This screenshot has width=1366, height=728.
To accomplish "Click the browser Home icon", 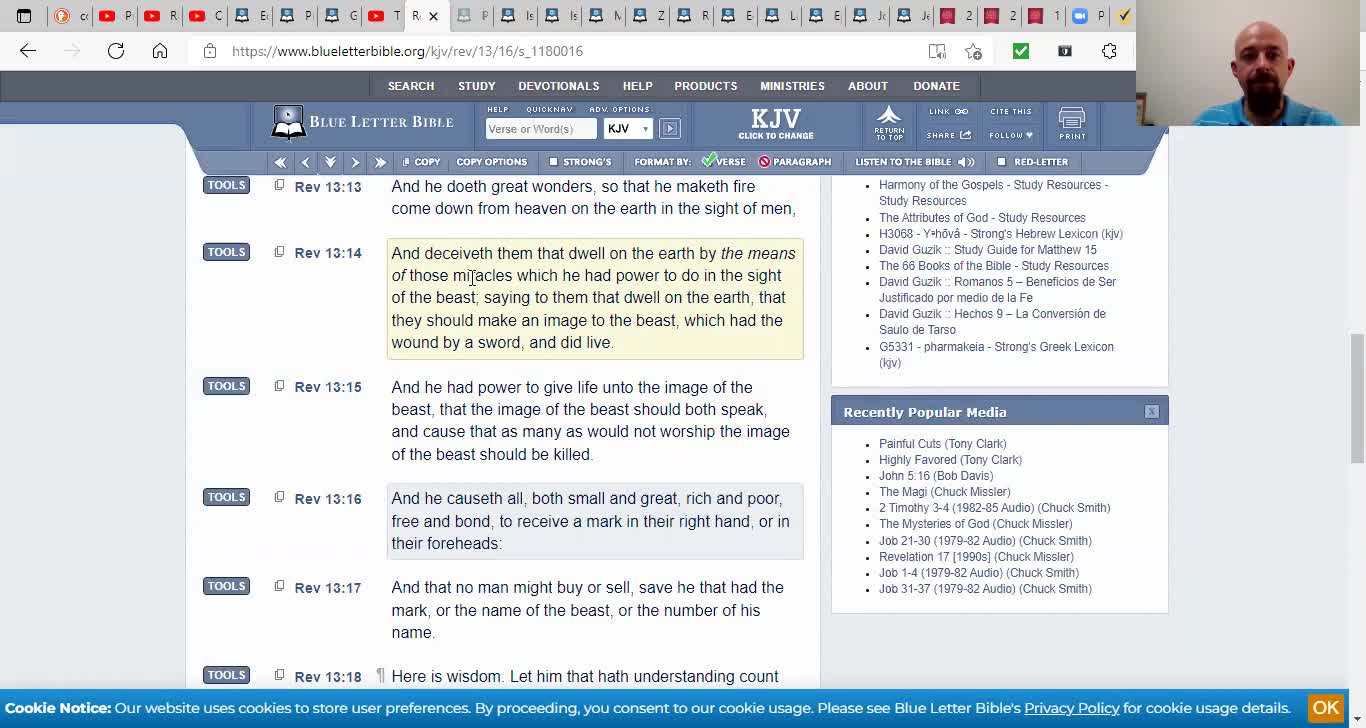I will tap(160, 51).
